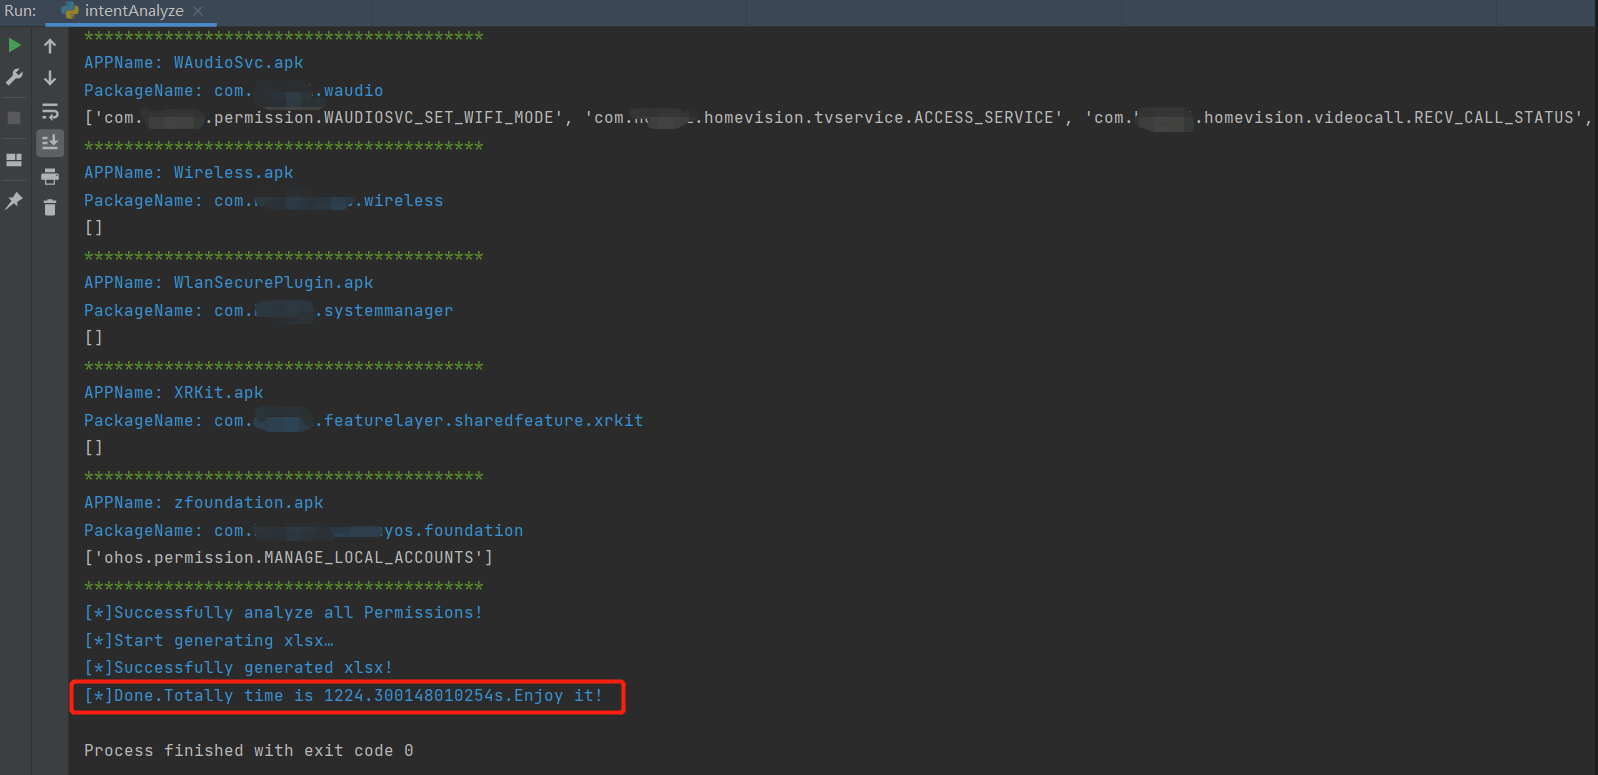Click the empty list '[]' under Wireless.apk

tap(94, 228)
